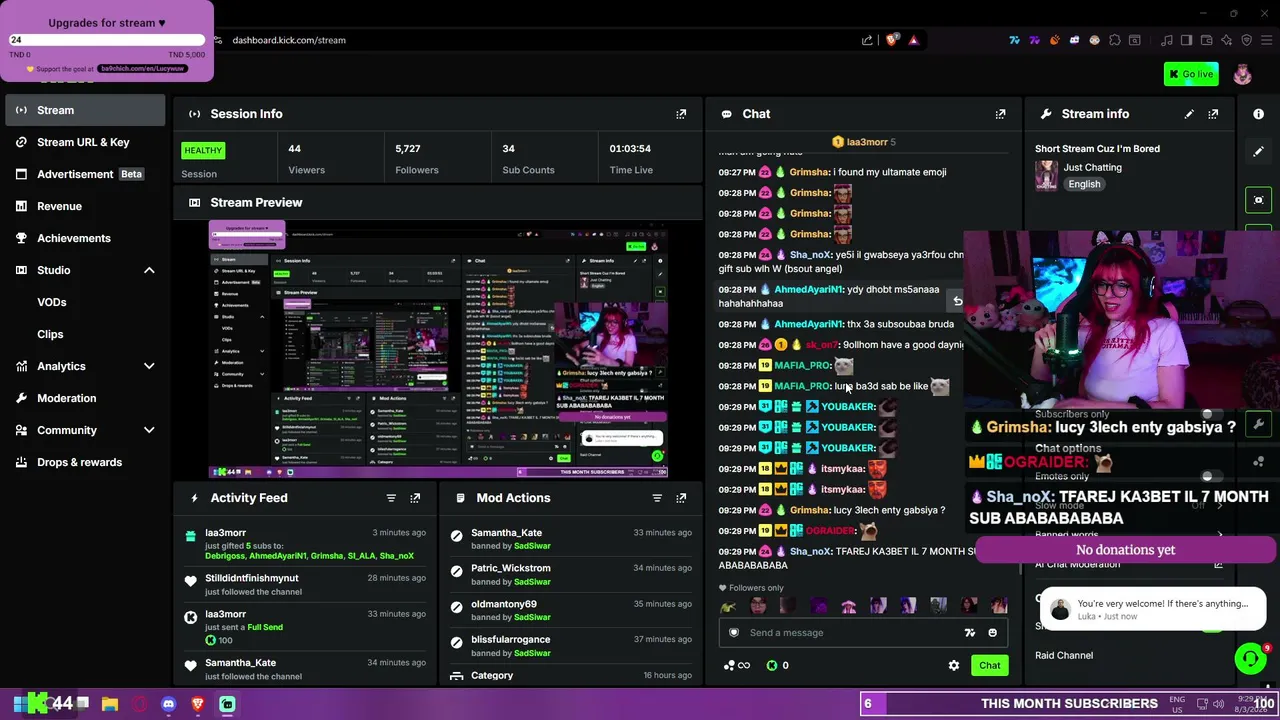Screen dimensions: 1280x720
Task: Open the profile avatar menu
Action: point(1242,75)
